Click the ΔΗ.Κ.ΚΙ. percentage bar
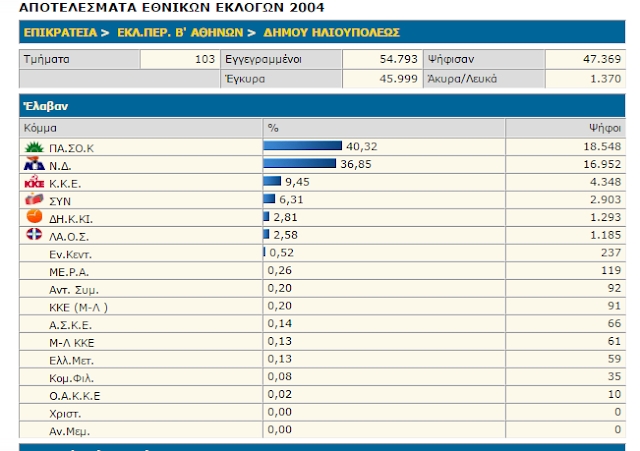Image resolution: width=640 pixels, height=451 pixels. pos(267,216)
